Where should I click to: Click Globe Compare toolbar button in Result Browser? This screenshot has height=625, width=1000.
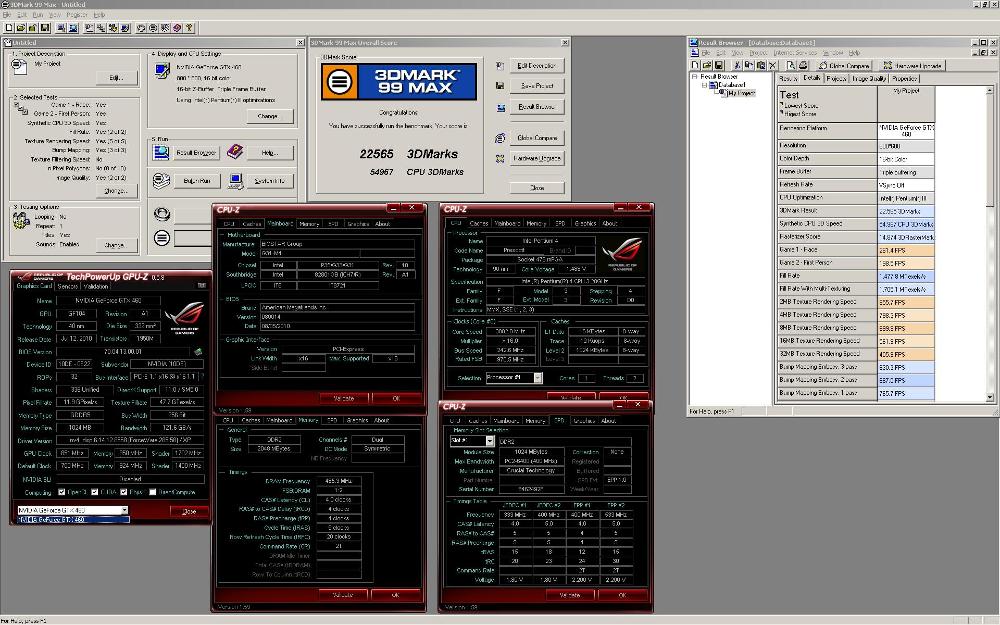[844, 65]
